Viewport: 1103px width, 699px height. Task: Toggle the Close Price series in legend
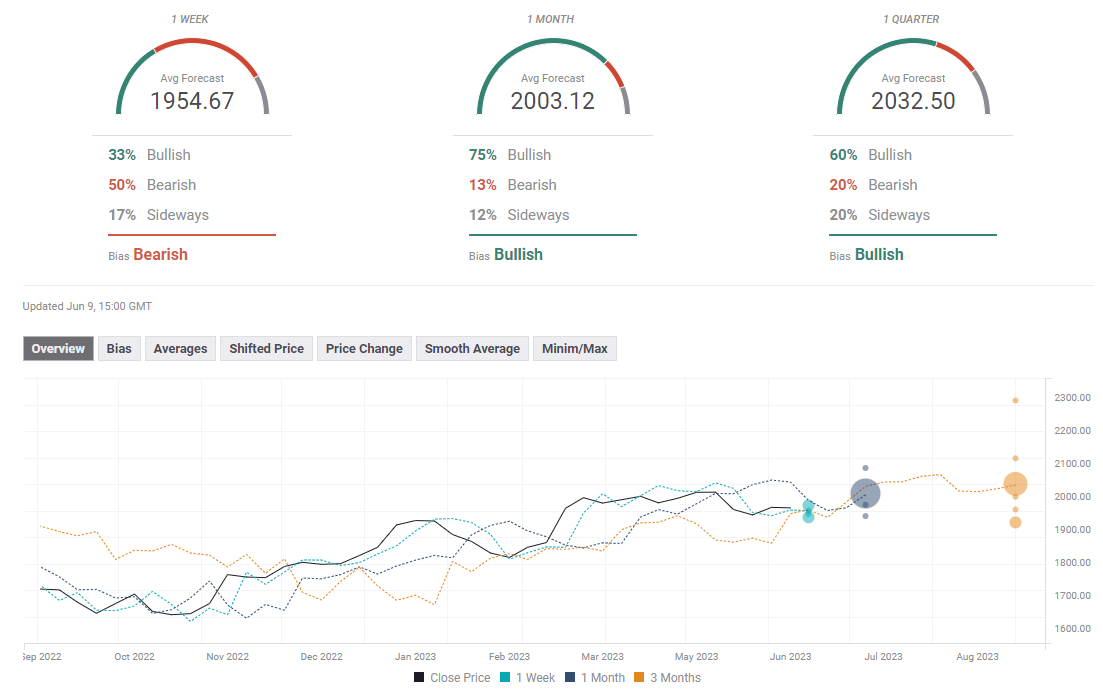pos(452,678)
